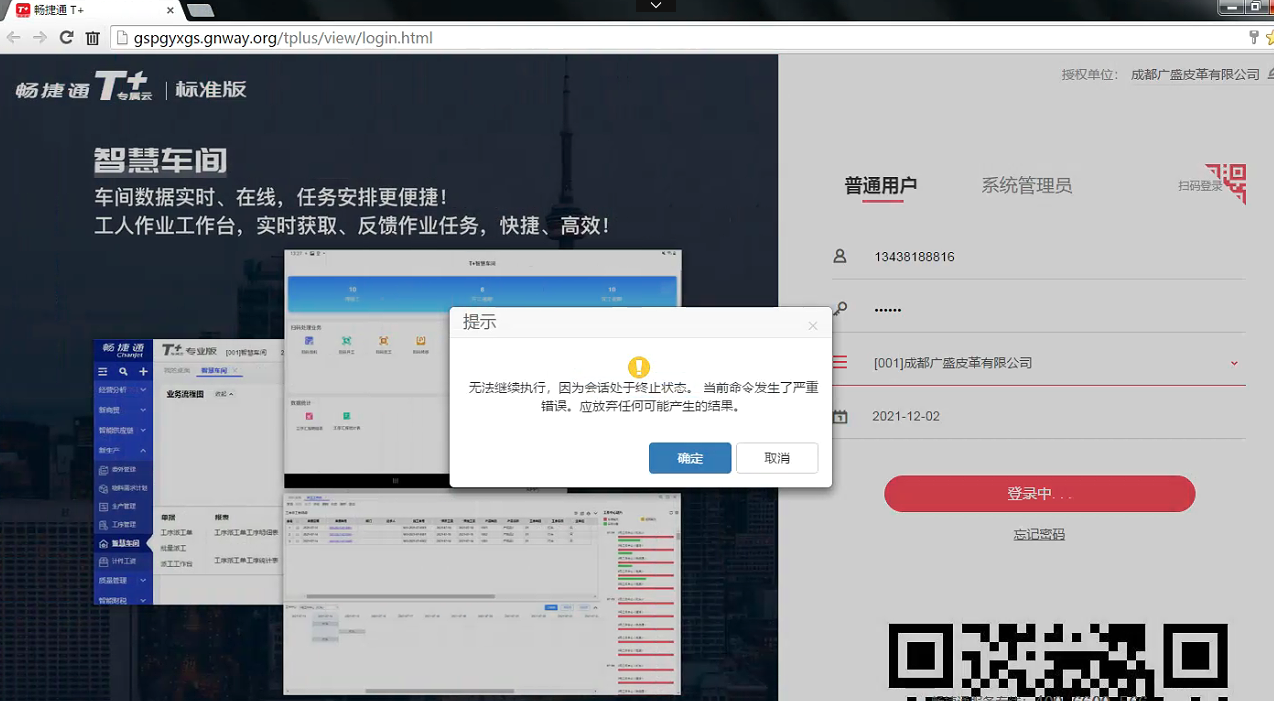Close the 提示 dialog with the X

tap(813, 325)
